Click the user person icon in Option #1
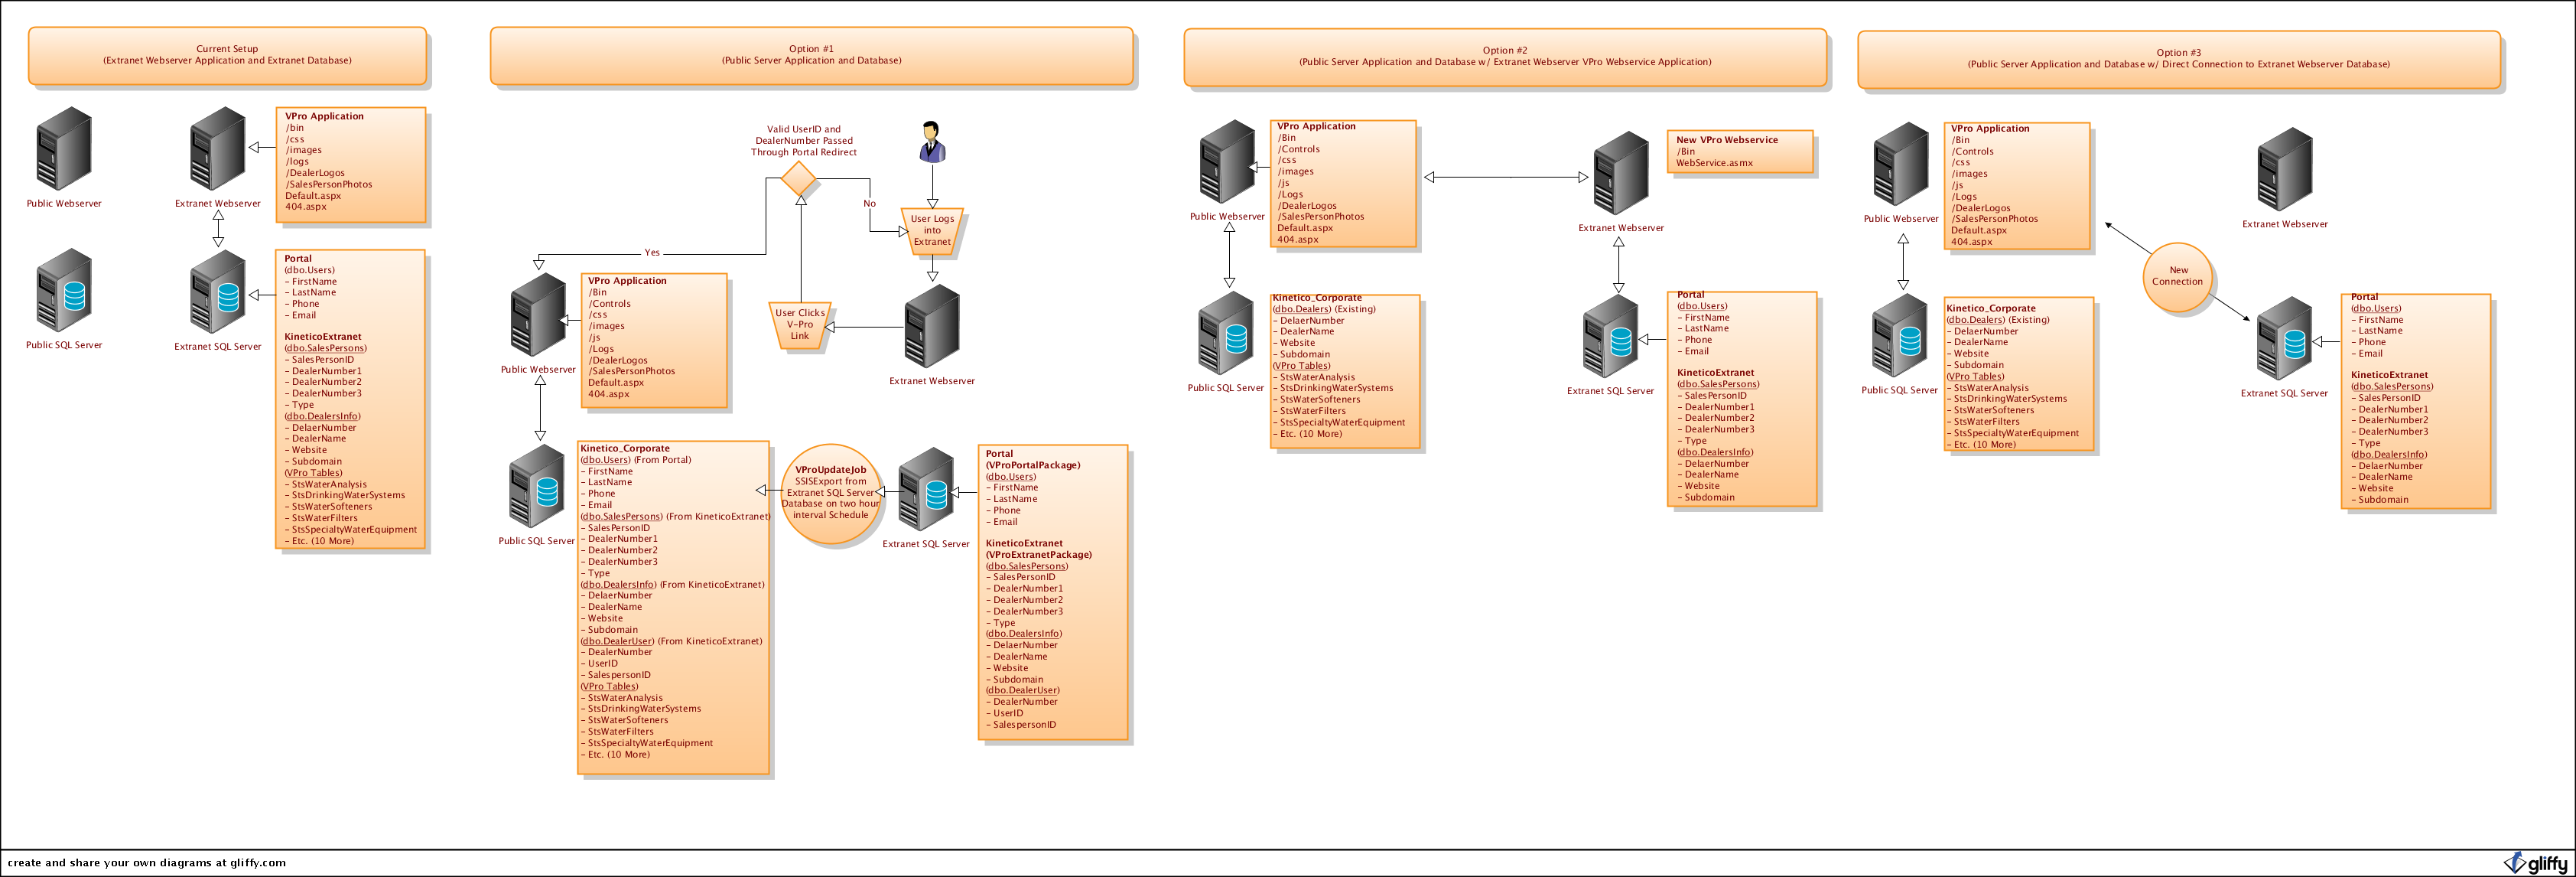 pos(932,142)
